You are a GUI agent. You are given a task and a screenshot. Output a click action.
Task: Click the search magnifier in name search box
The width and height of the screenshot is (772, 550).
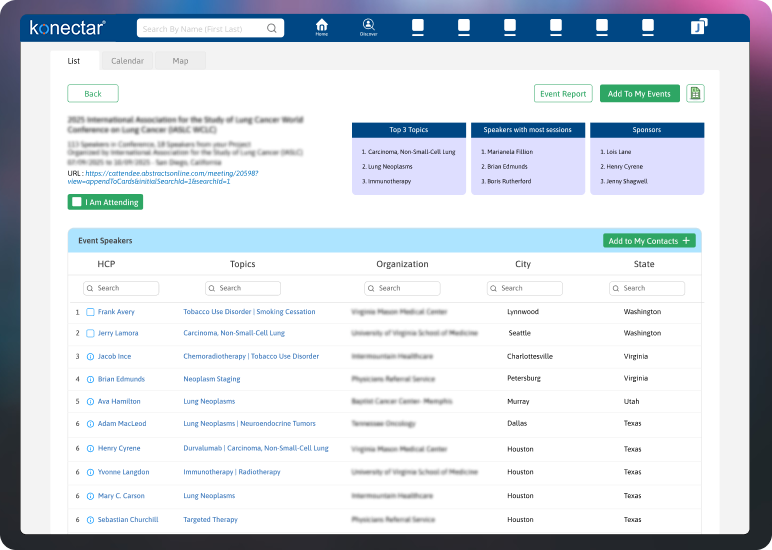pos(272,29)
